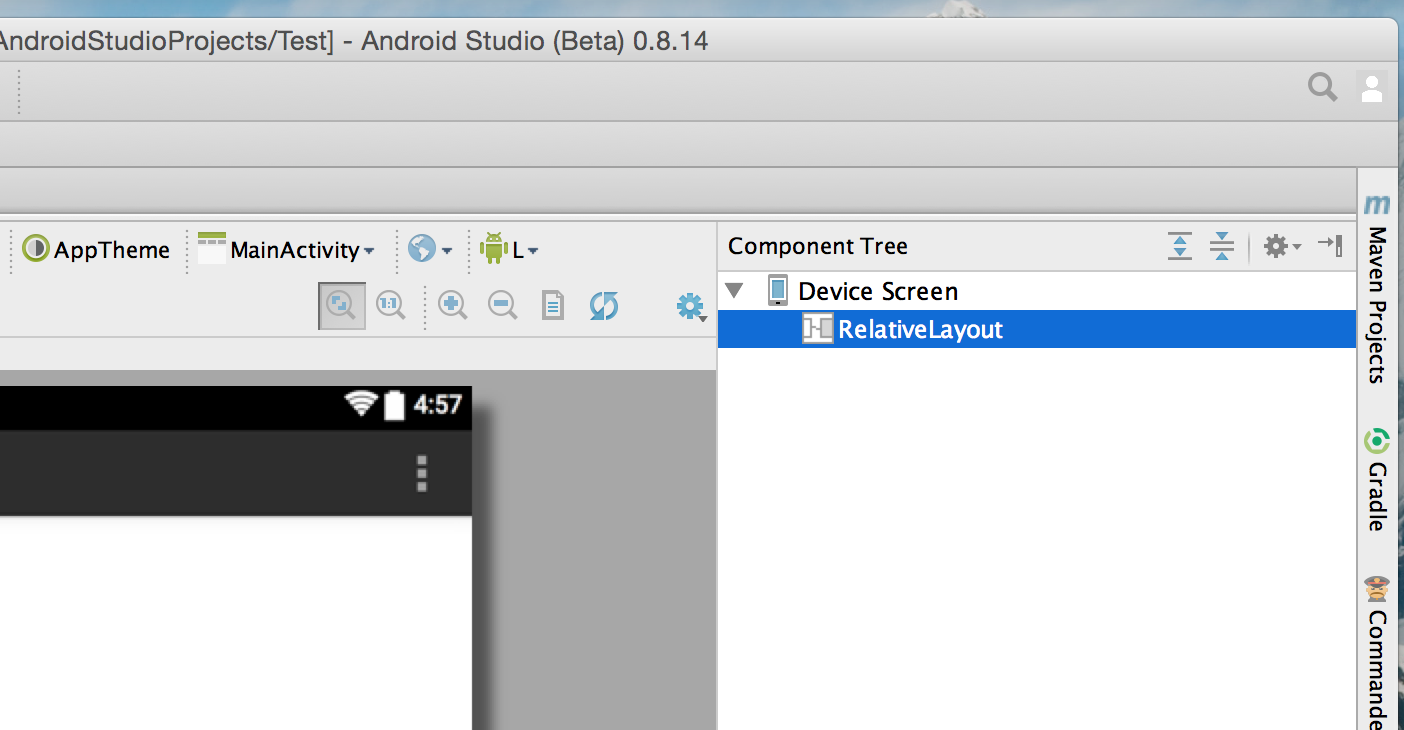
Task: Open the Gradle side tab
Action: pos(1377,480)
